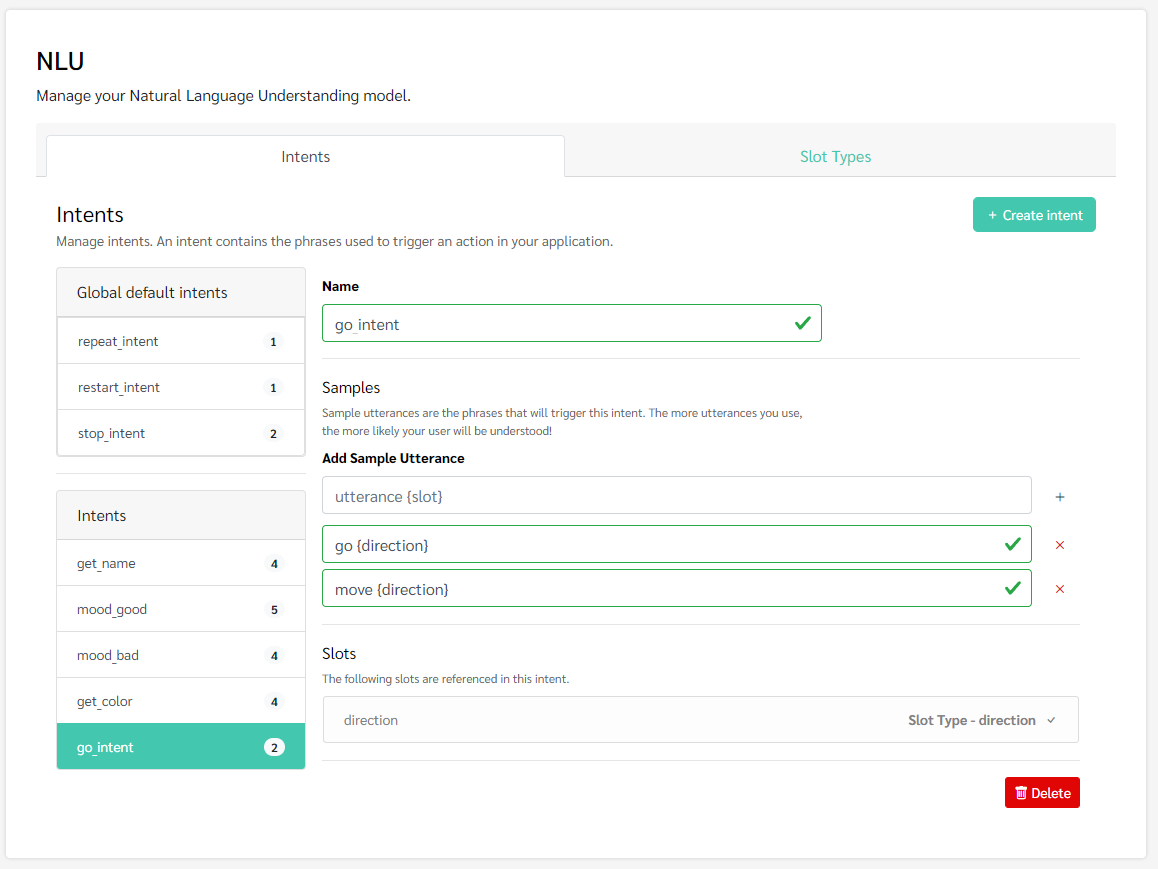Edit the 'go {direction}' sample field
Viewport: 1158px width, 869px height.
[x=676, y=544]
